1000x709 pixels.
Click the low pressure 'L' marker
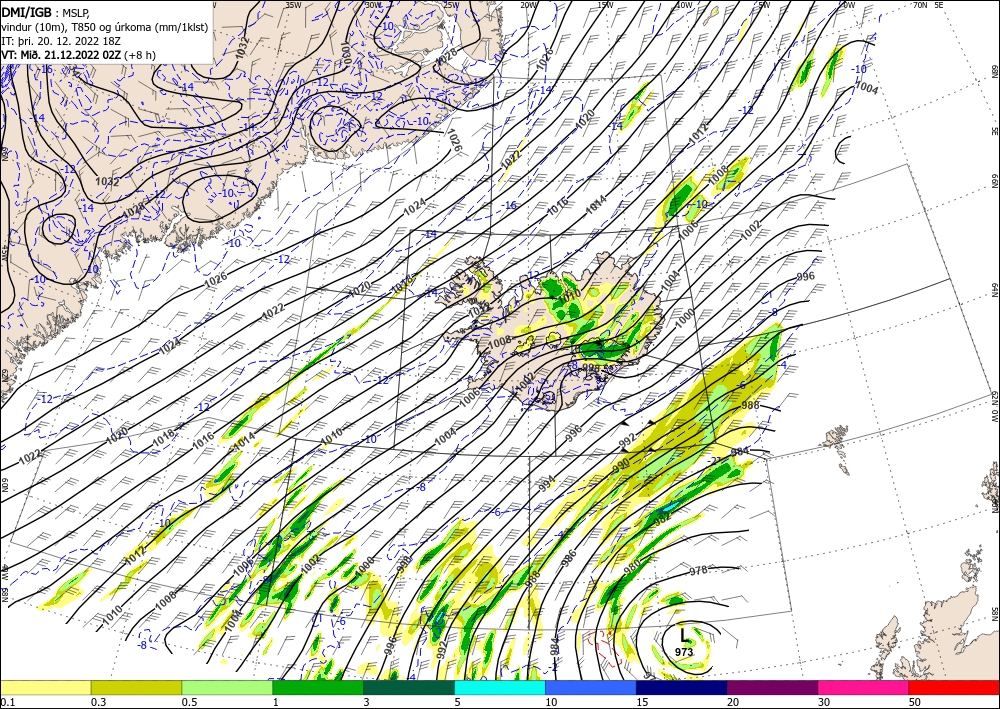click(684, 635)
